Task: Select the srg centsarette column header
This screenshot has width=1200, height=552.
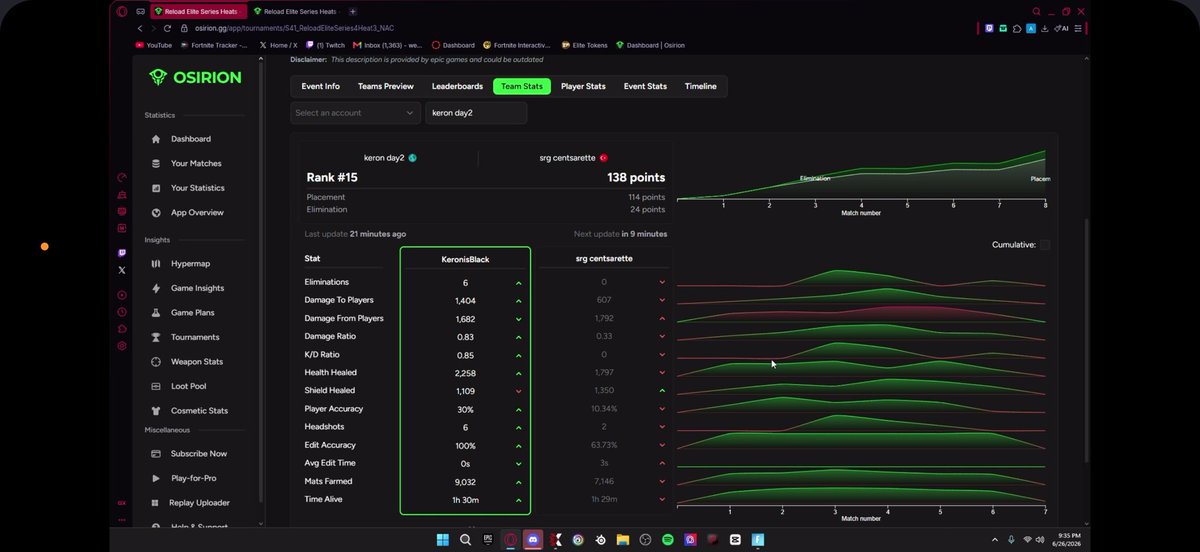Action: (x=604, y=259)
